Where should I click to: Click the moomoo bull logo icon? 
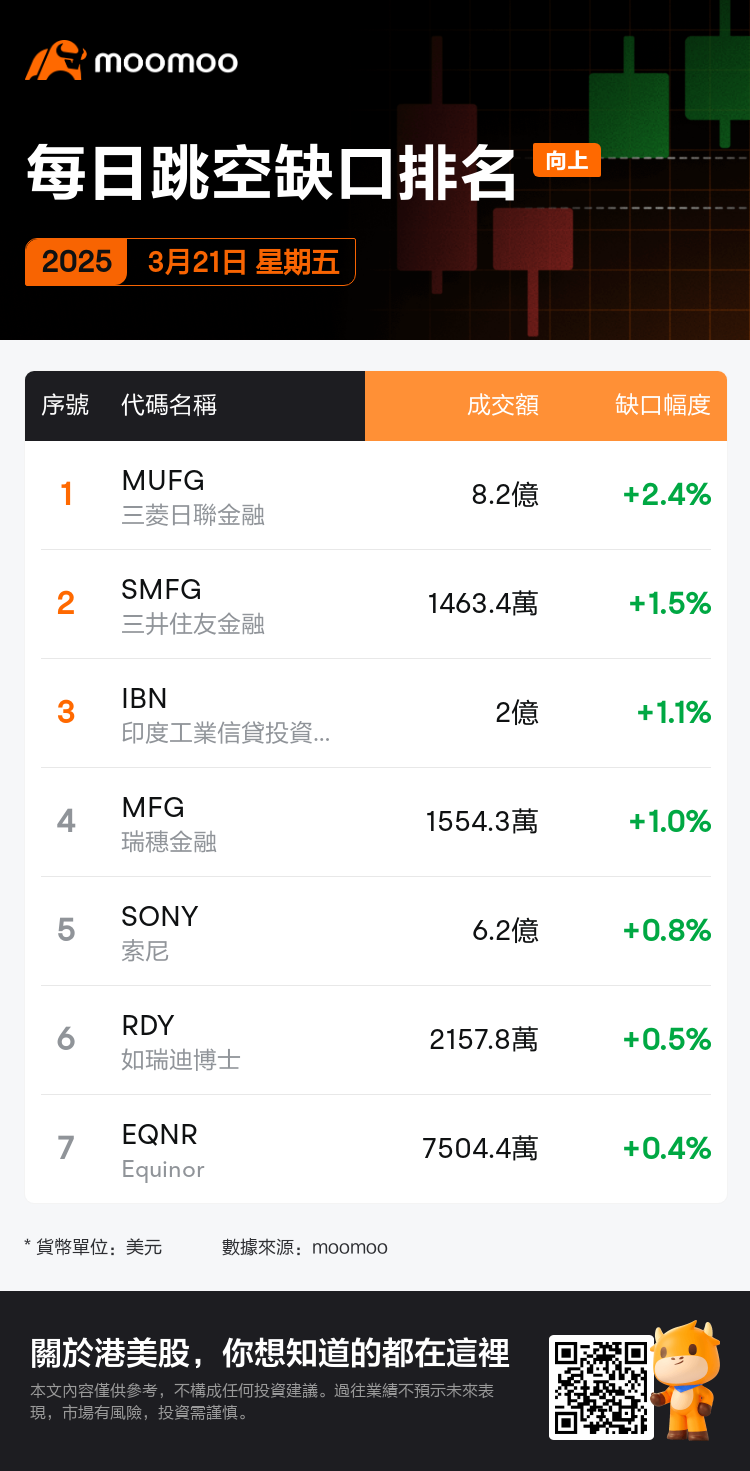point(55,61)
